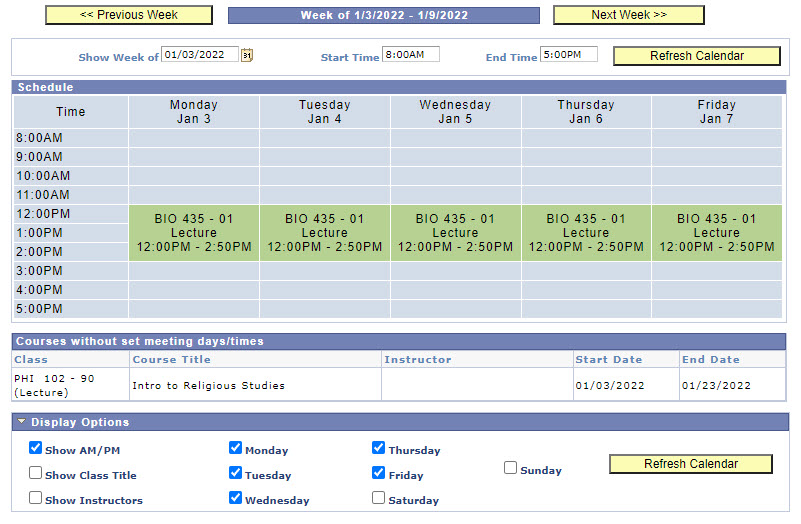Click the Thursday Jan 6 column header
The height and width of the screenshot is (524, 801).
click(x=586, y=112)
